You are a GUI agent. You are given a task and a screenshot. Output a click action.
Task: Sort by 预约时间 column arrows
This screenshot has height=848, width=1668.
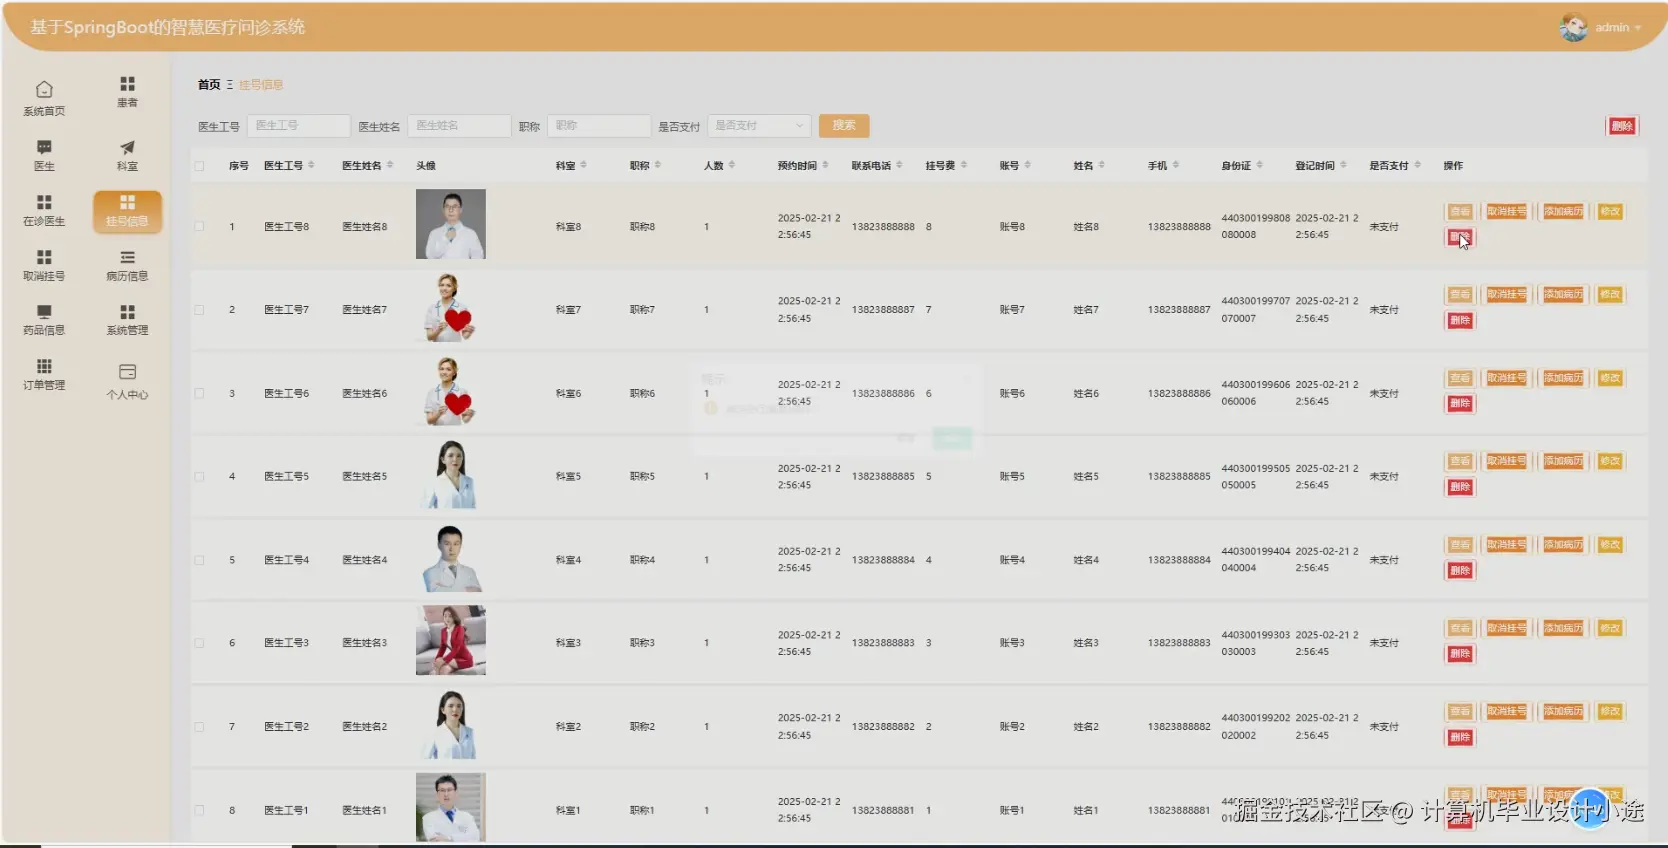(825, 165)
